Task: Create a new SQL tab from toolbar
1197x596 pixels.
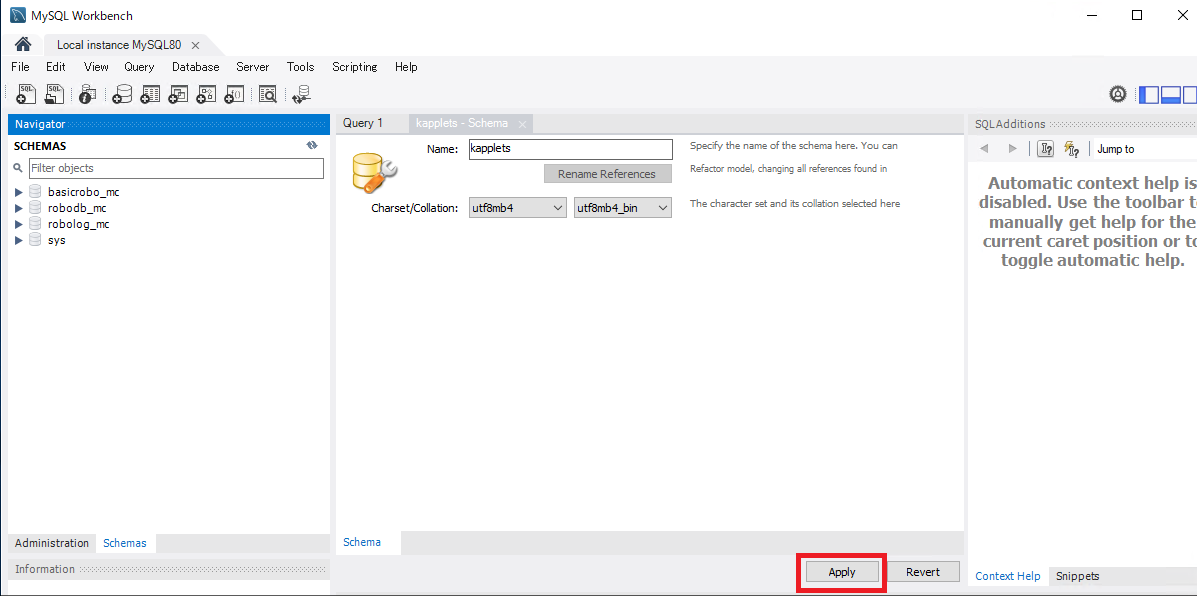Action: pyautogui.click(x=26, y=94)
